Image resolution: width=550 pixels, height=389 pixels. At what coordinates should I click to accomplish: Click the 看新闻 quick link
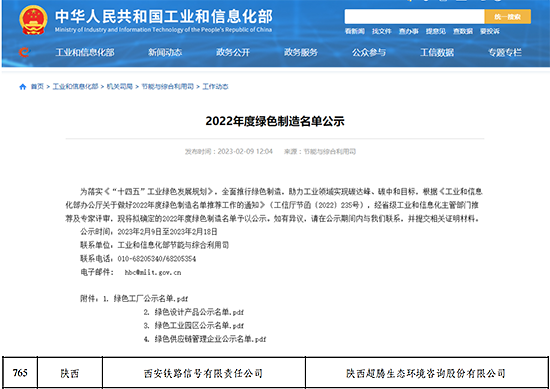(x=355, y=31)
